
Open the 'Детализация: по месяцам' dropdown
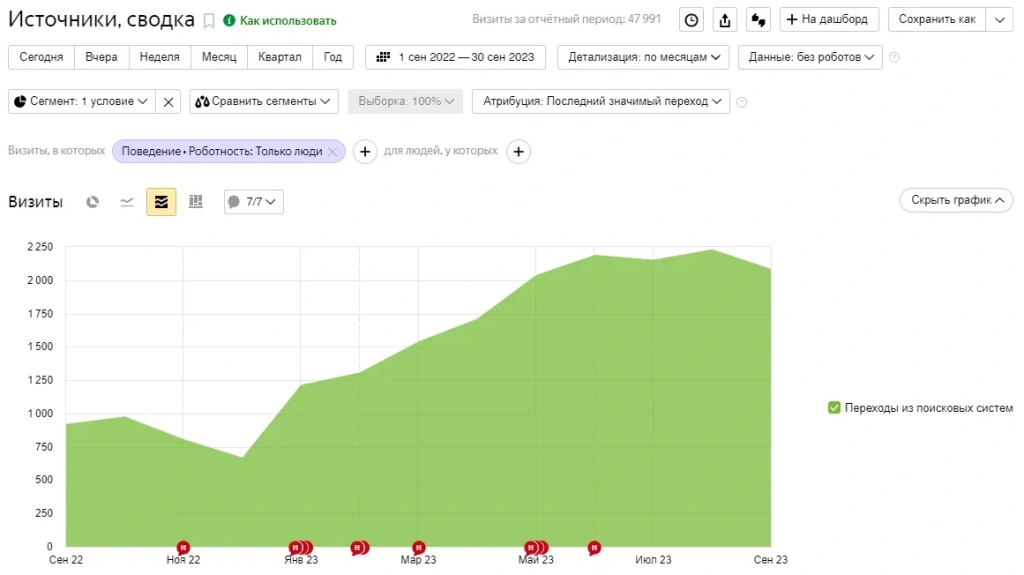[x=643, y=57]
